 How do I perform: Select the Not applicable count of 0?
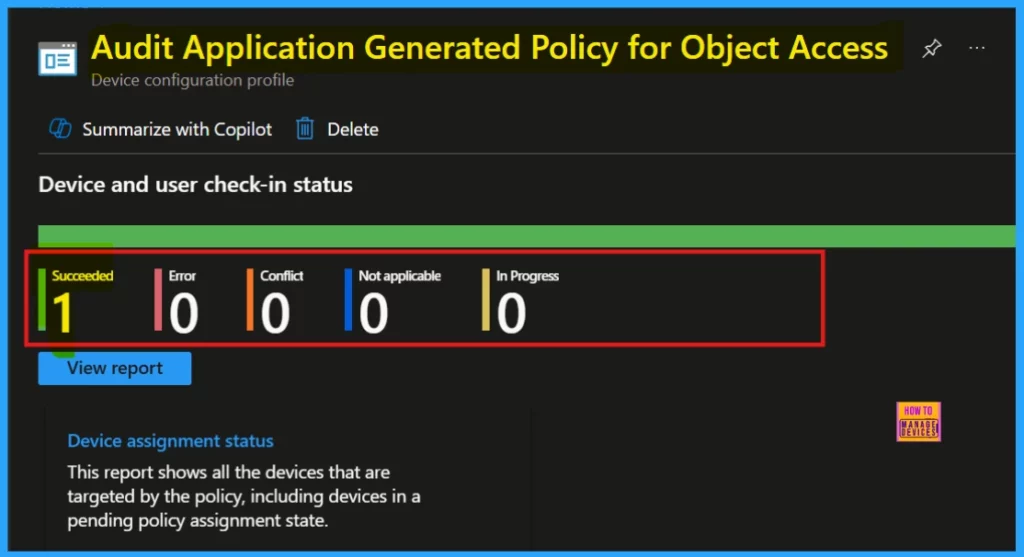(373, 314)
